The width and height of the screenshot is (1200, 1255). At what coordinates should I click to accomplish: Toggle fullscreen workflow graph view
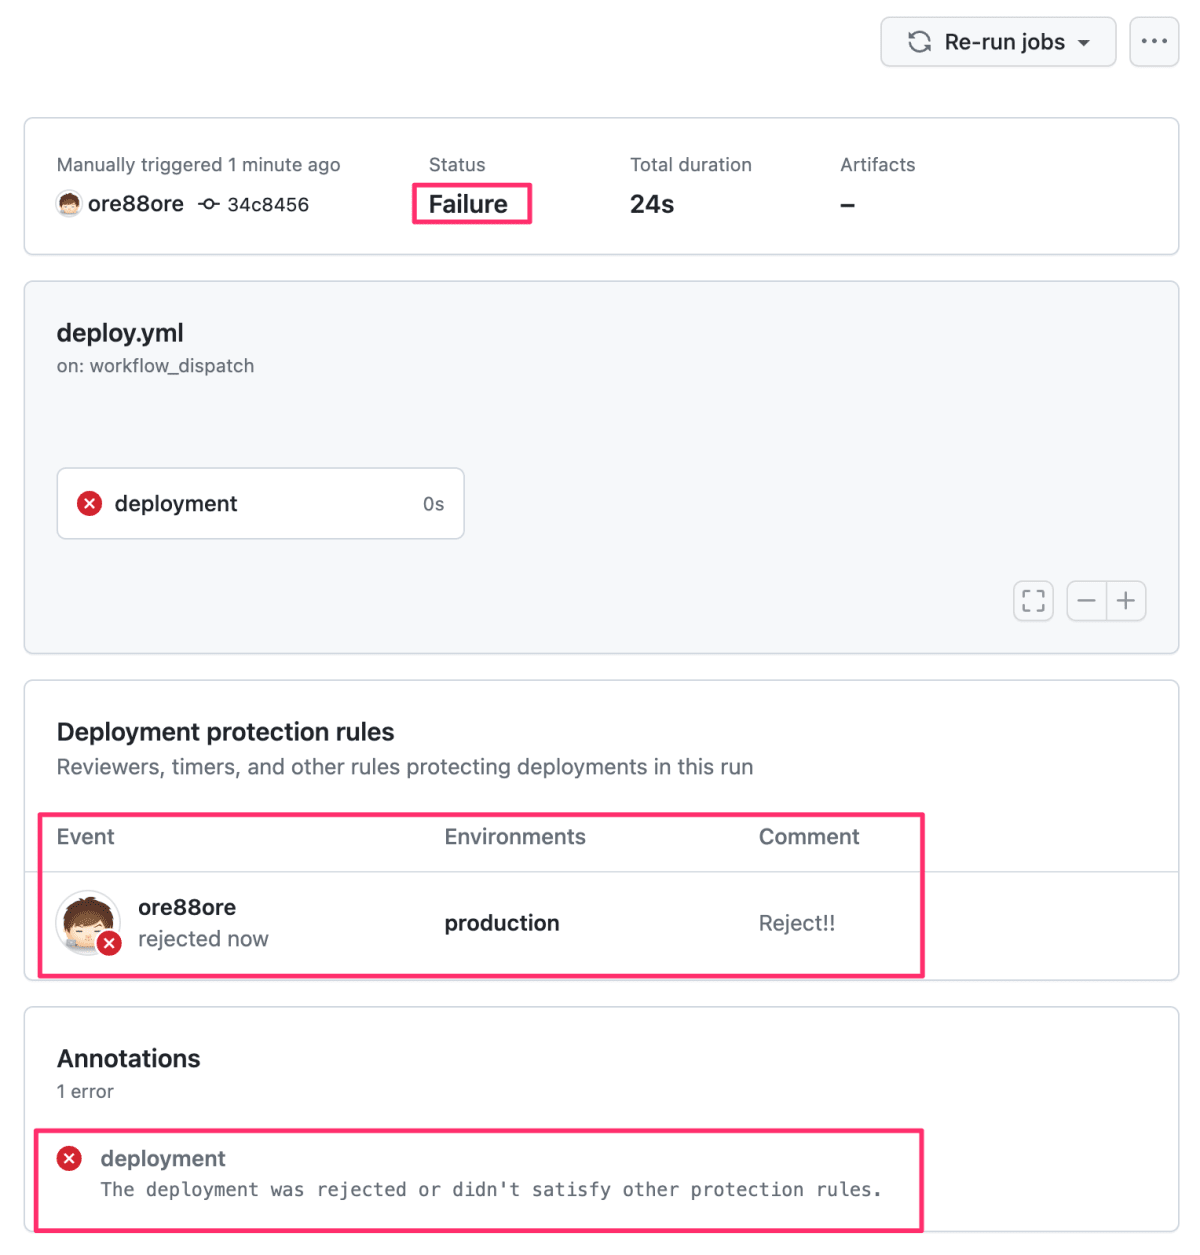point(1033,601)
